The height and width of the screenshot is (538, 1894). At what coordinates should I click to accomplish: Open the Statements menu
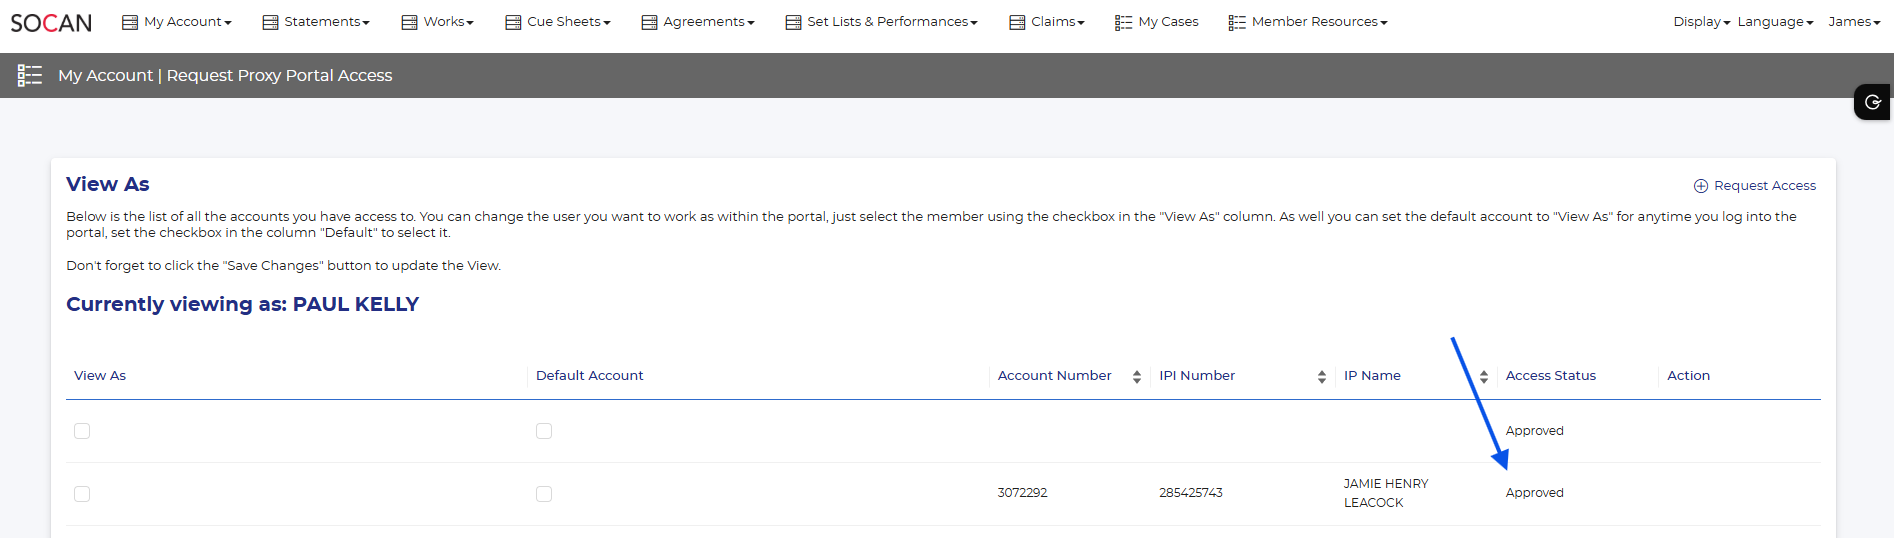click(x=316, y=22)
